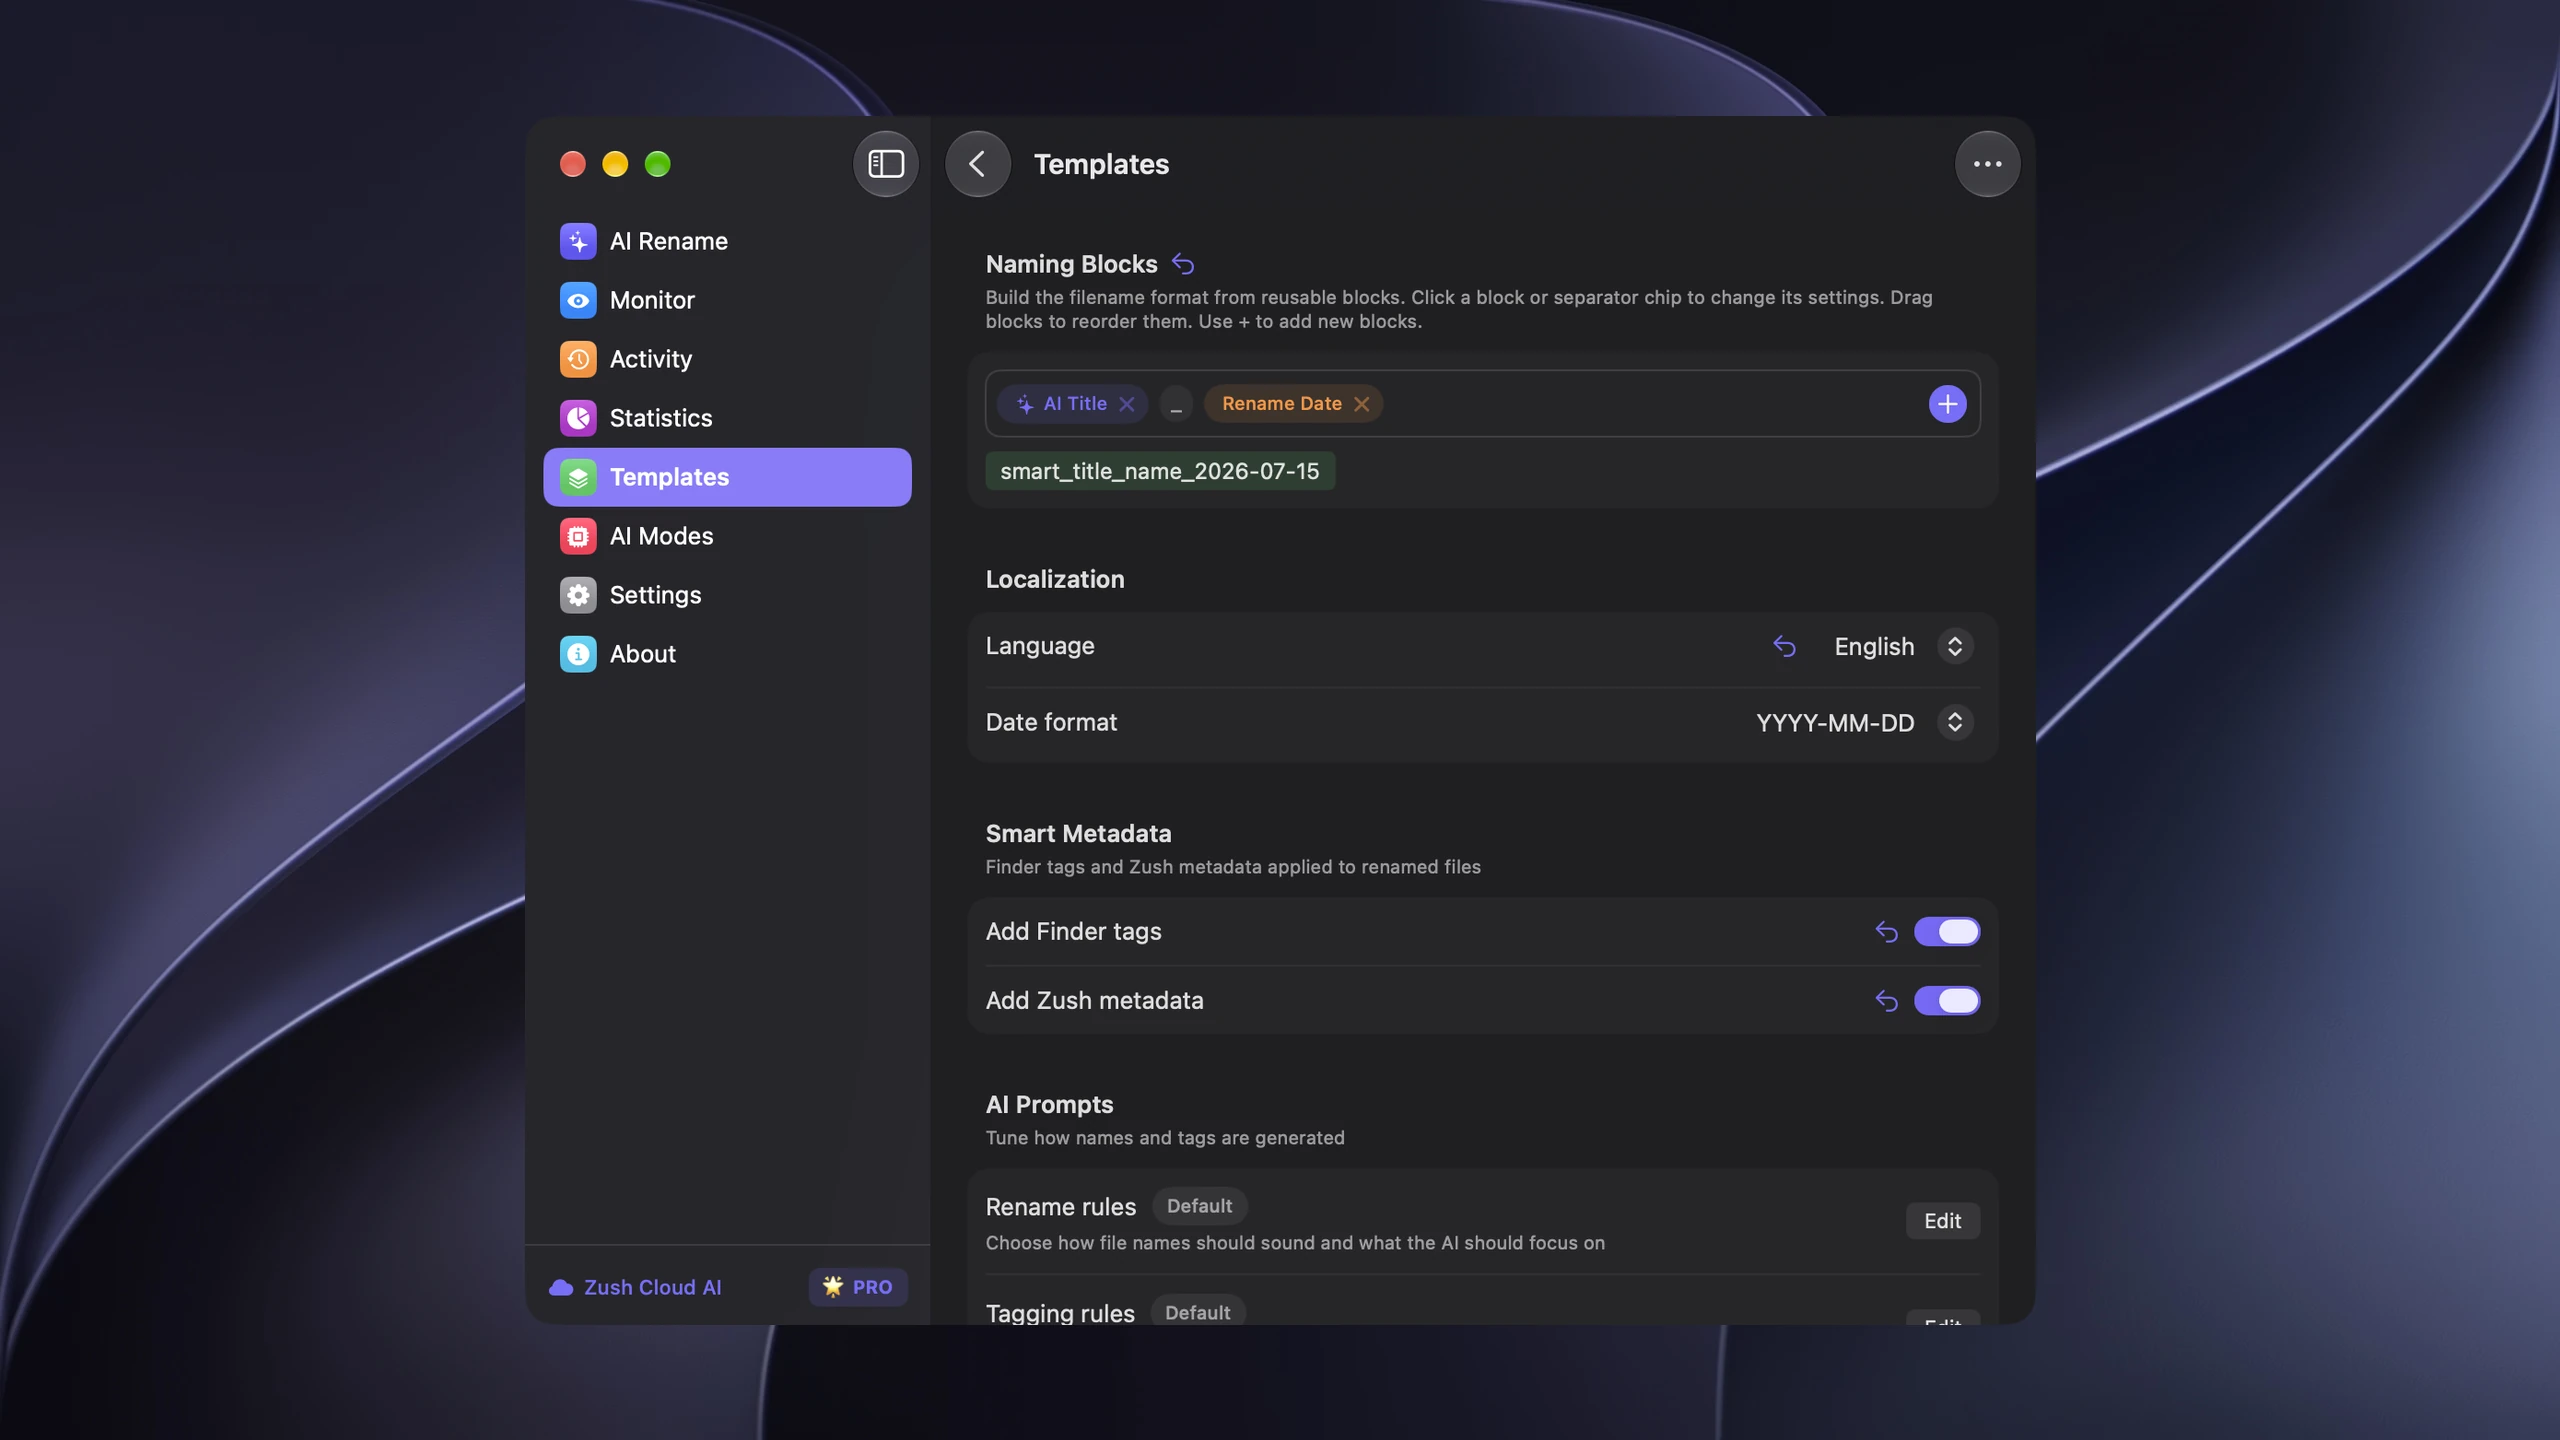
Task: Go back with the chevron arrow
Action: click(x=977, y=164)
